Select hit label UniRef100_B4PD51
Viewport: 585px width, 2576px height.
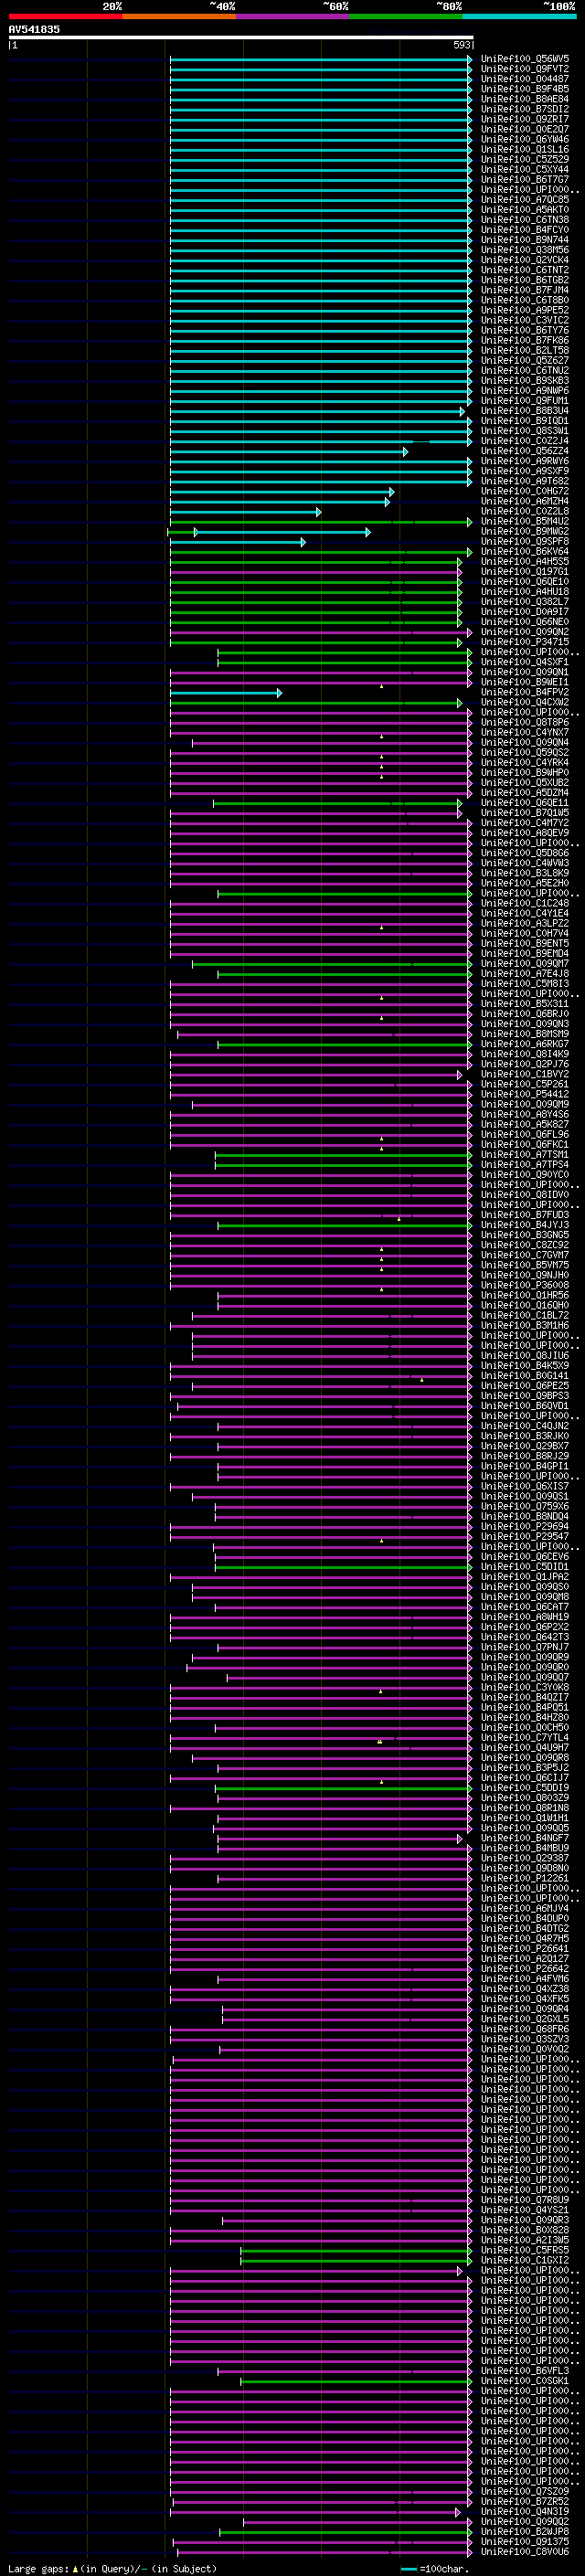[525, 1707]
